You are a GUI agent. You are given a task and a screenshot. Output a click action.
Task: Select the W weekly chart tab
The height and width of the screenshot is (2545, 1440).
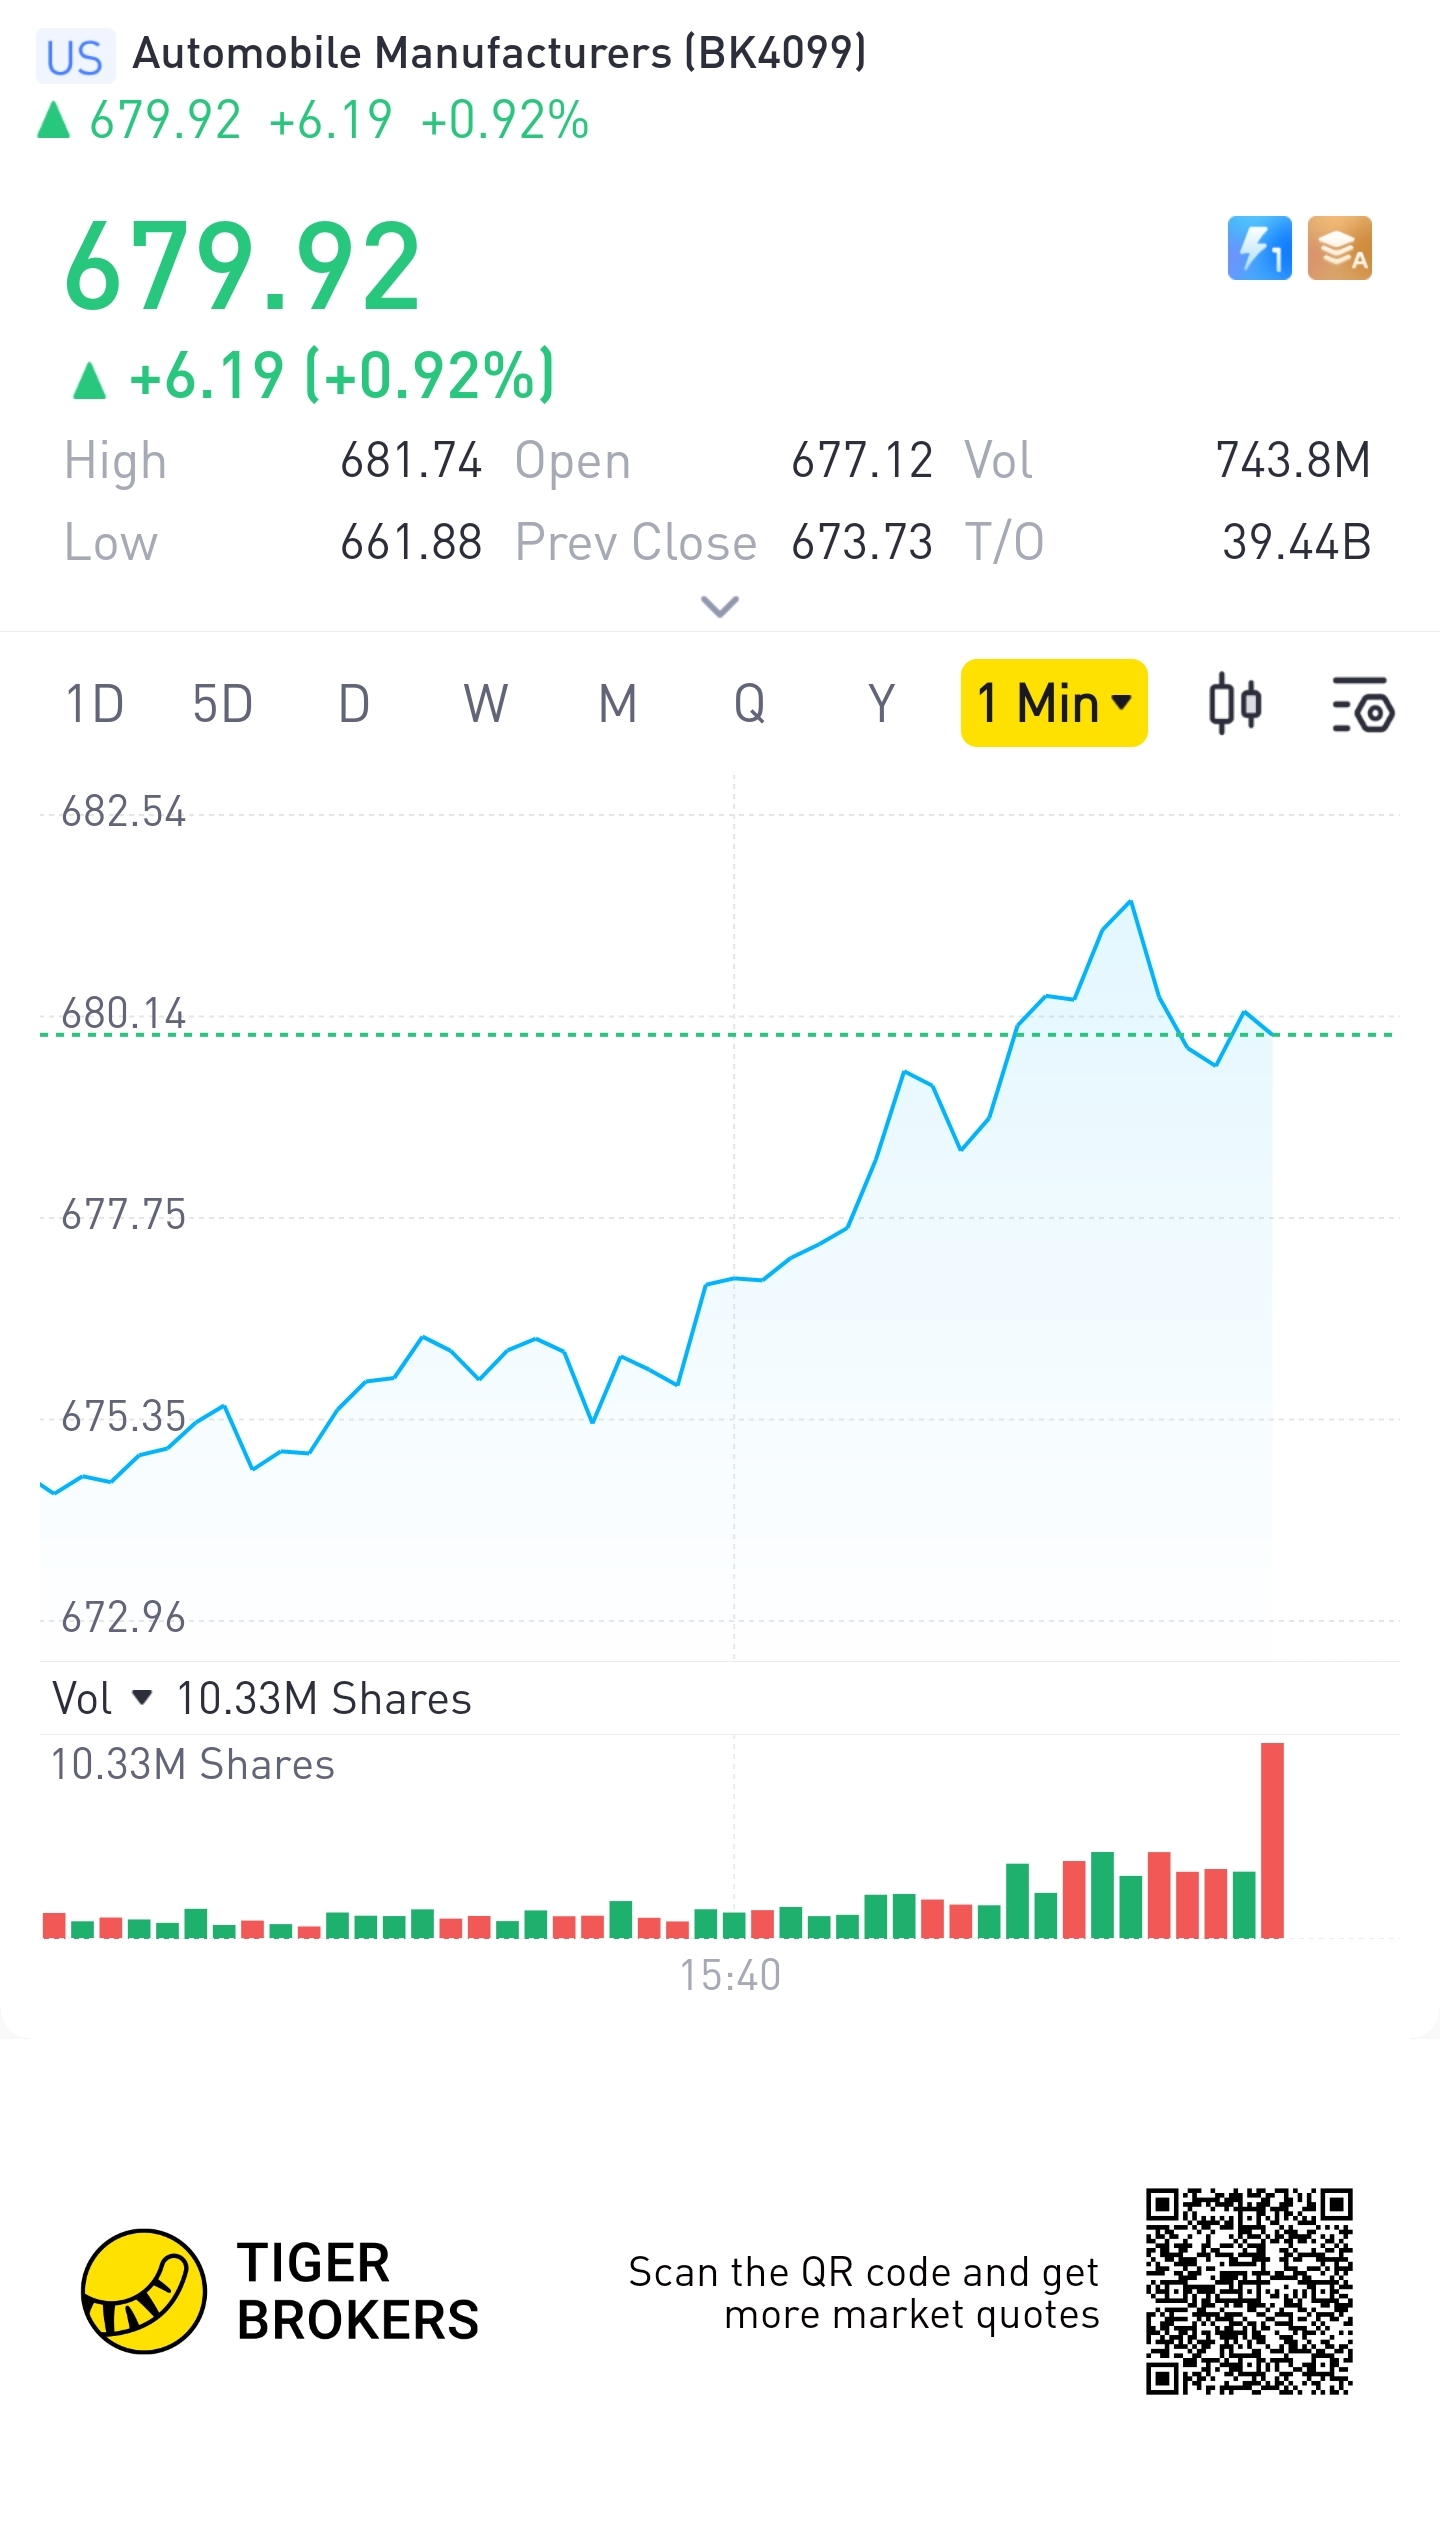coord(486,703)
